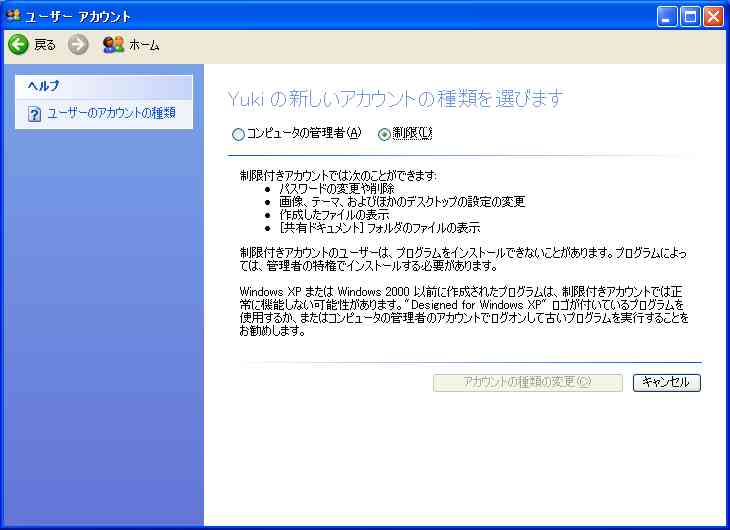The image size is (730, 530).
Task: Click bullet [共有ドキュメント] フォルダのファイルの表示
Action: coord(380,228)
